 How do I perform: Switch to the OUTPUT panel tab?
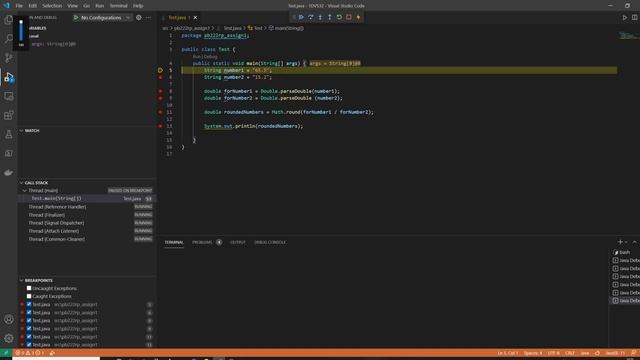click(238, 242)
